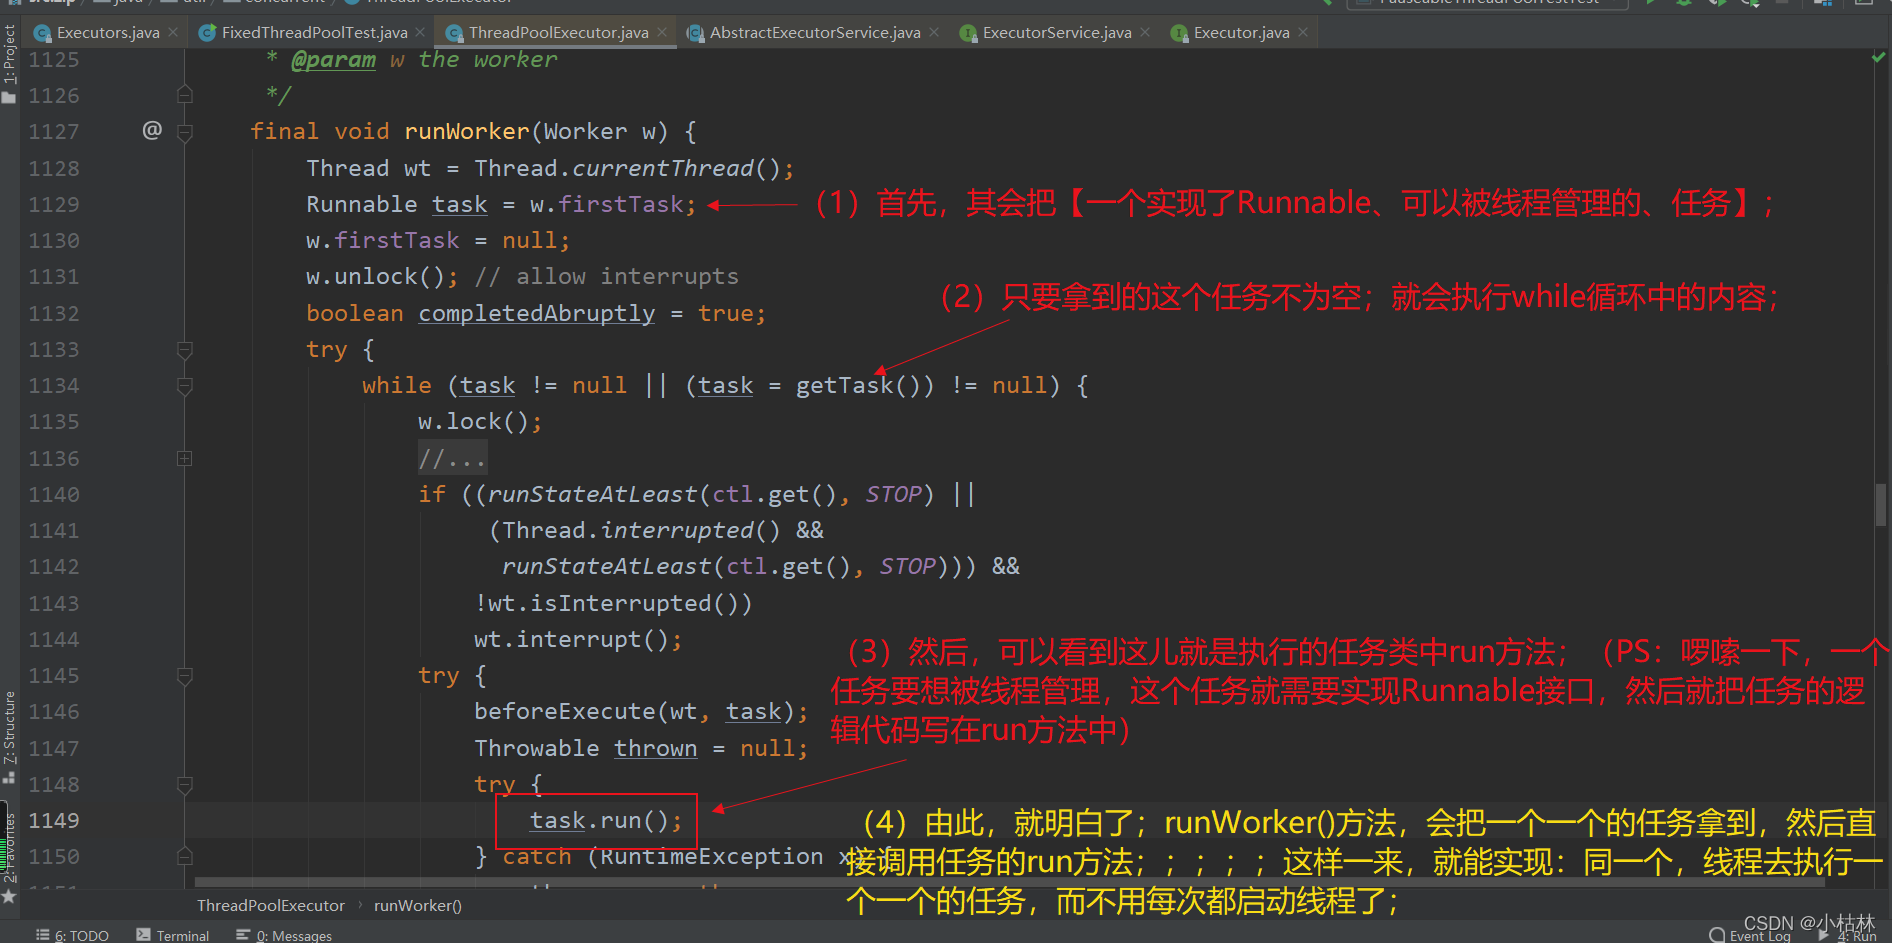Image resolution: width=1892 pixels, height=943 pixels.
Task: Click the thrown variable on line 1147
Action: [x=655, y=748]
